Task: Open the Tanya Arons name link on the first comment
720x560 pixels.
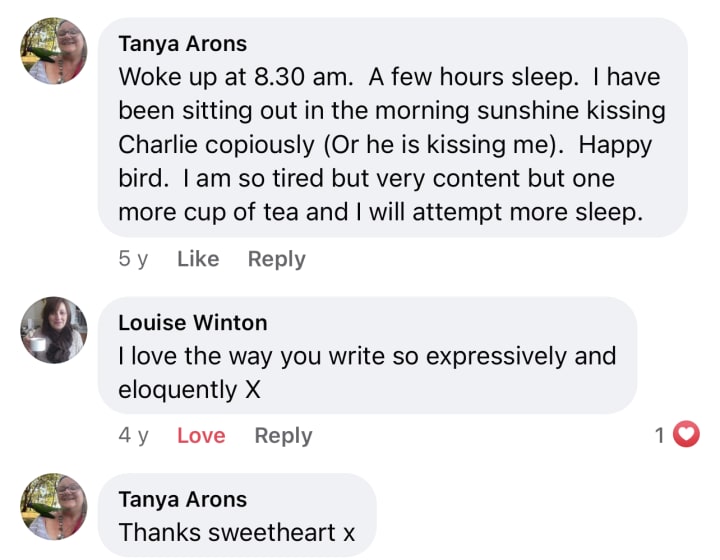Action: (x=182, y=43)
